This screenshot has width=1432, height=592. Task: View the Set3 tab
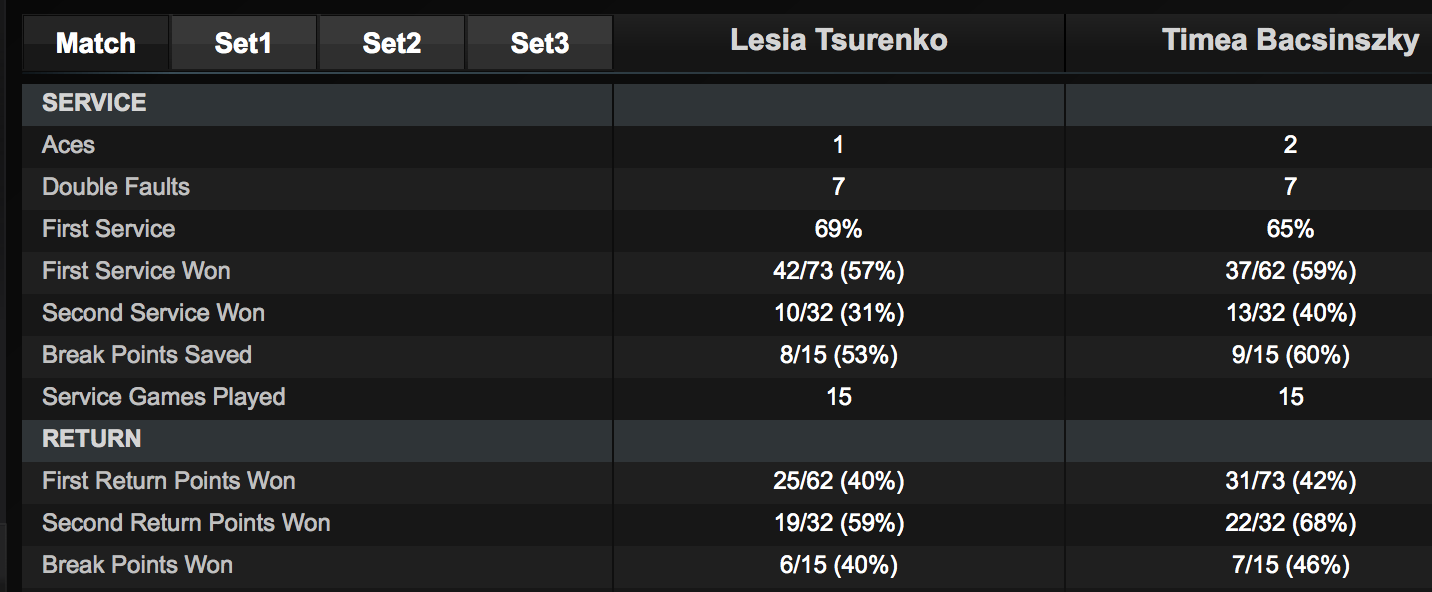(x=539, y=43)
